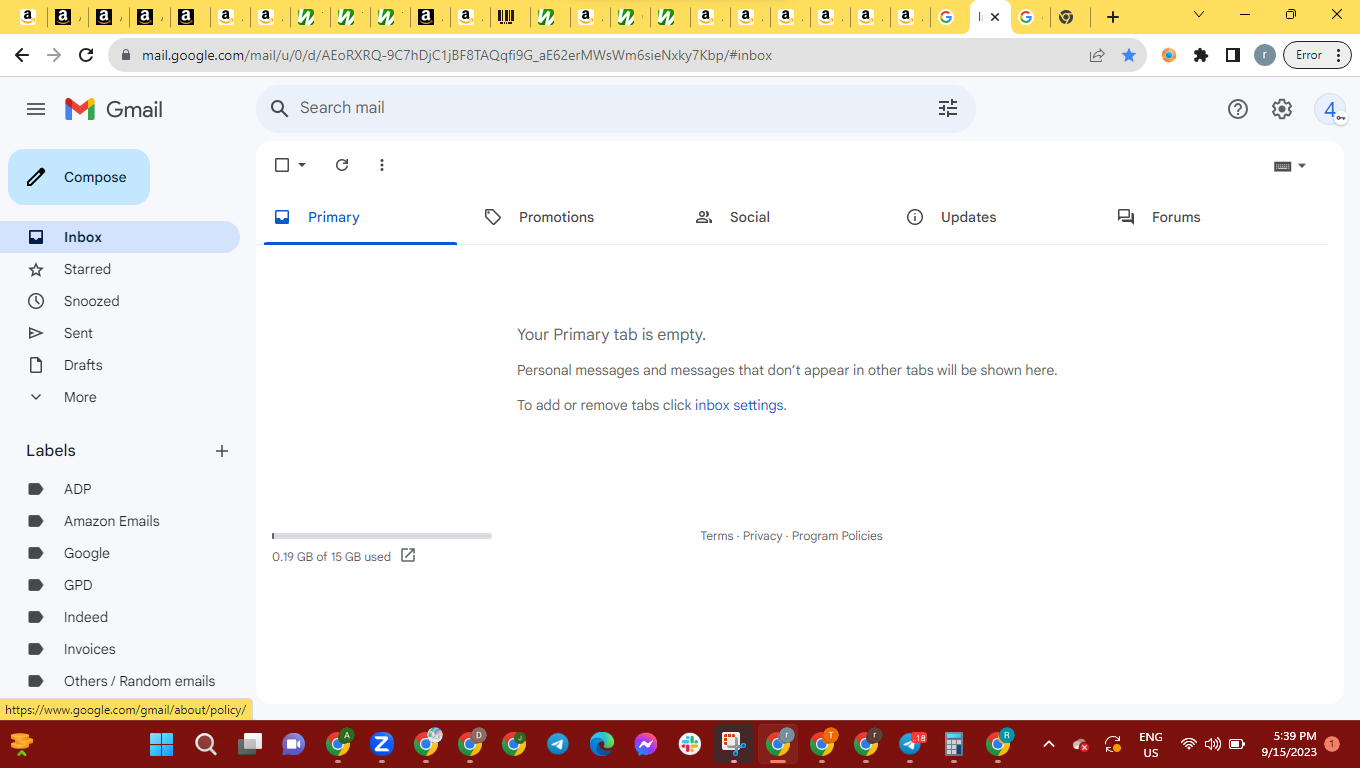This screenshot has height=768, width=1360.
Task: Open the GPD label
Action: pyautogui.click(x=120, y=585)
